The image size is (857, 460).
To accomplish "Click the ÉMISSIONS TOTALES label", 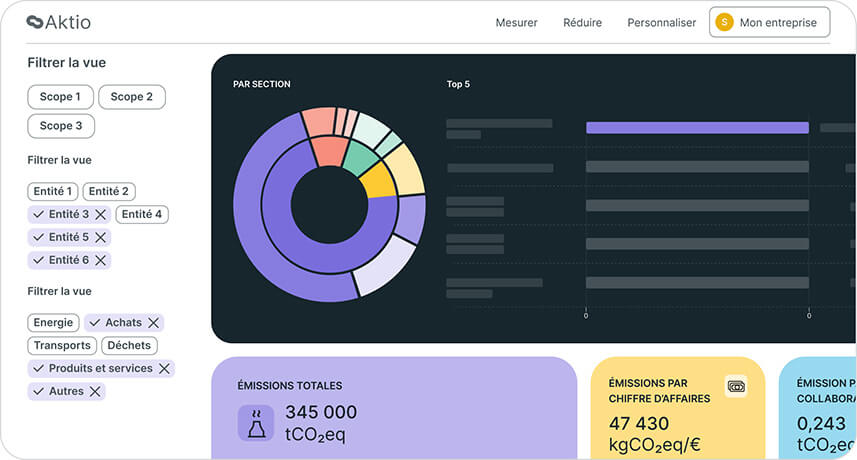I will 290,386.
